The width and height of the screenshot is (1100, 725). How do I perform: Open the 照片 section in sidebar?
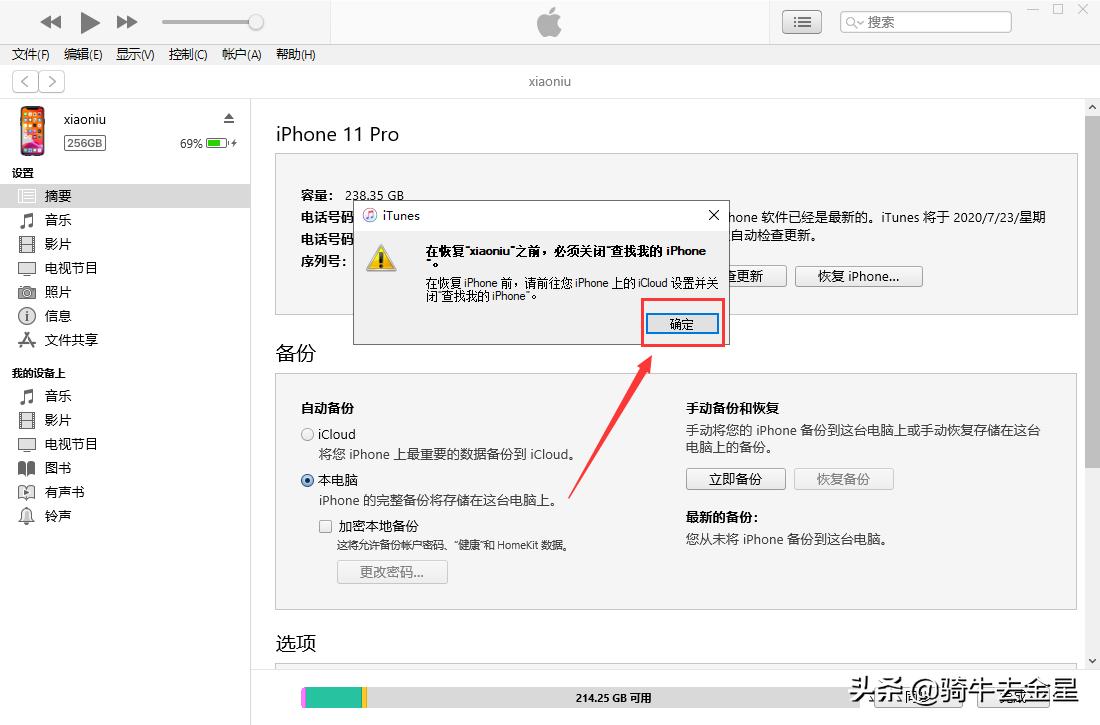[x=58, y=292]
